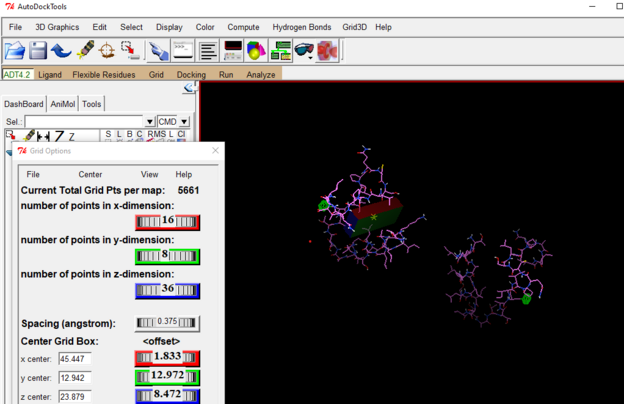Click the text lines icon in toolbar

coord(208,50)
